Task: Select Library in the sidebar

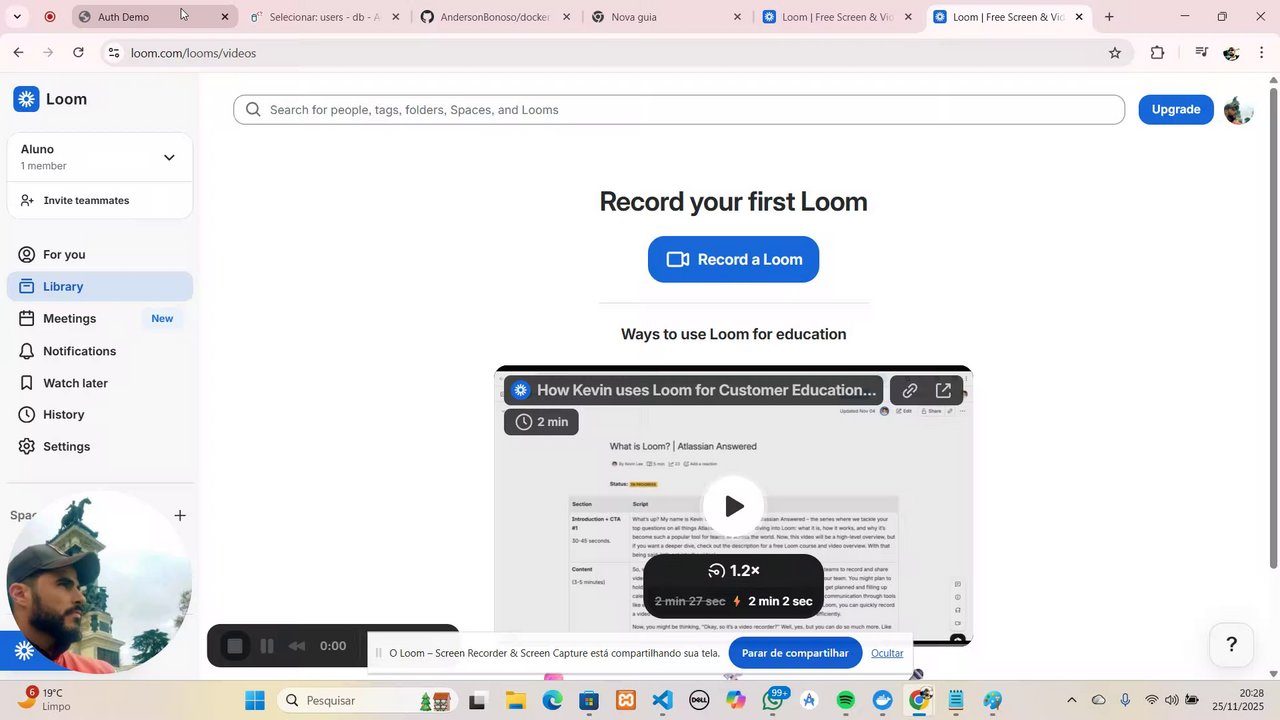Action: tap(100, 286)
